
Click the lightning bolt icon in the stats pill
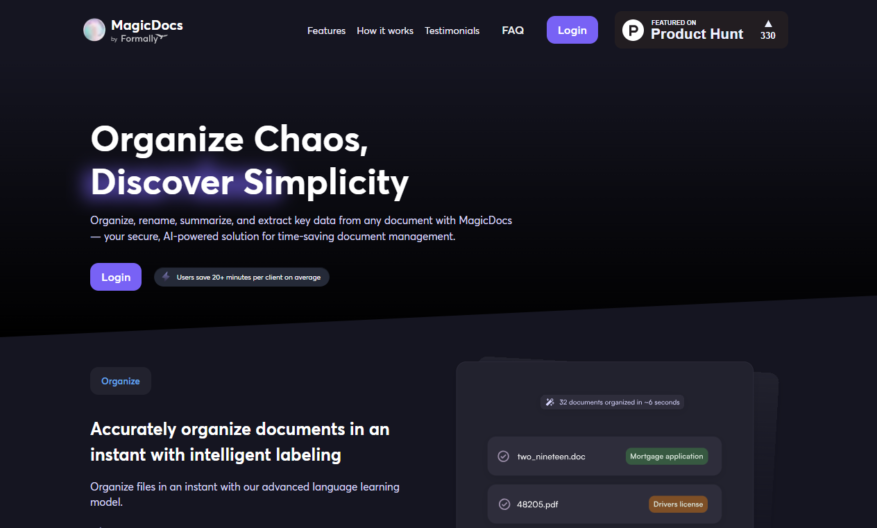pos(166,276)
